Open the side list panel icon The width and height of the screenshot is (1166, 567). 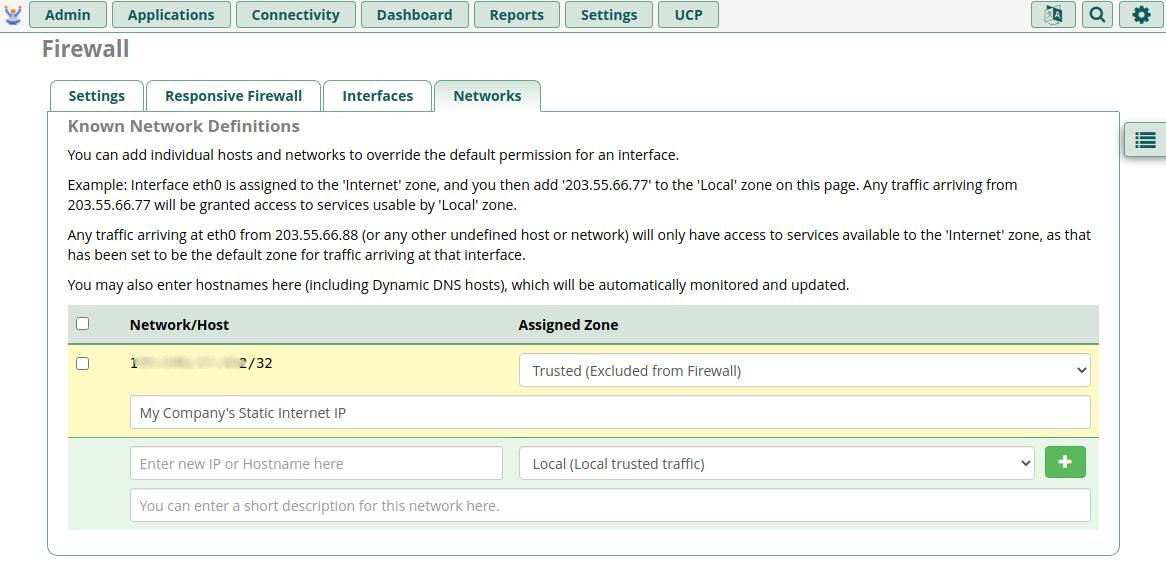(1145, 141)
